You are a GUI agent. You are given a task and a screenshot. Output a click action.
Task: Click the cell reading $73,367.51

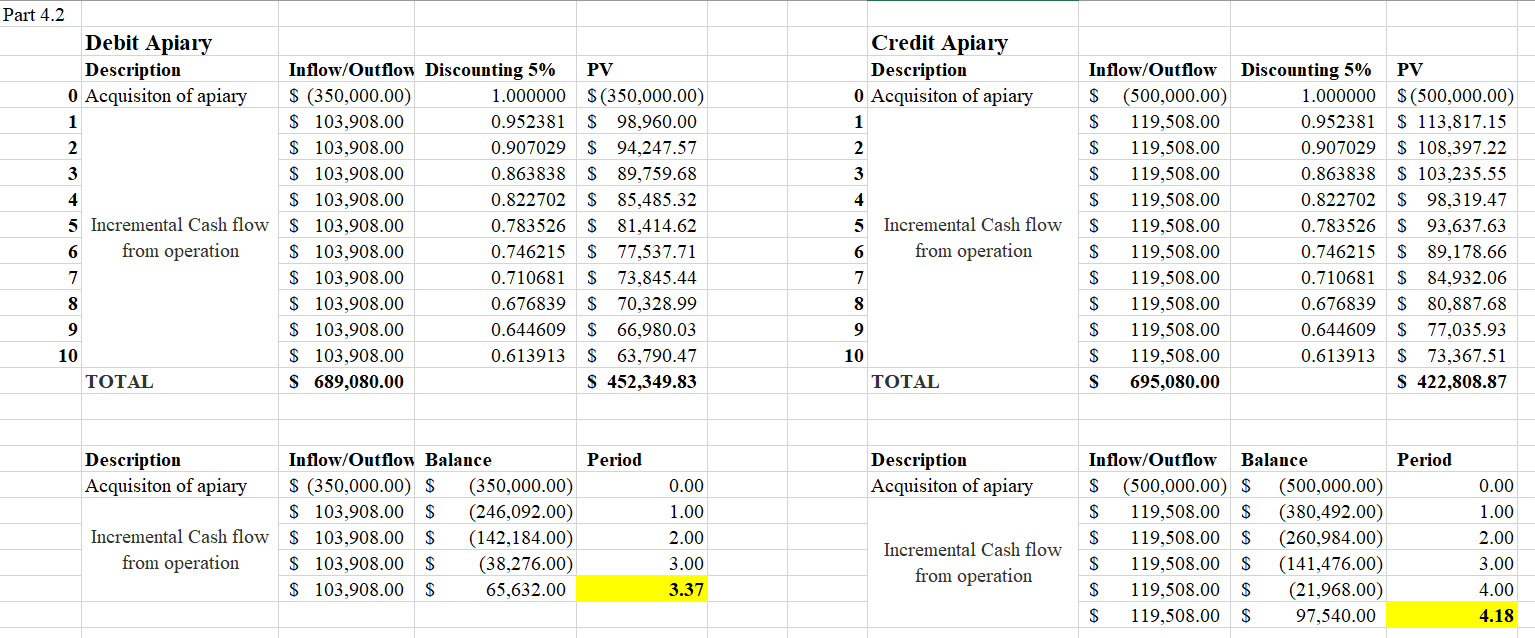click(1452, 356)
